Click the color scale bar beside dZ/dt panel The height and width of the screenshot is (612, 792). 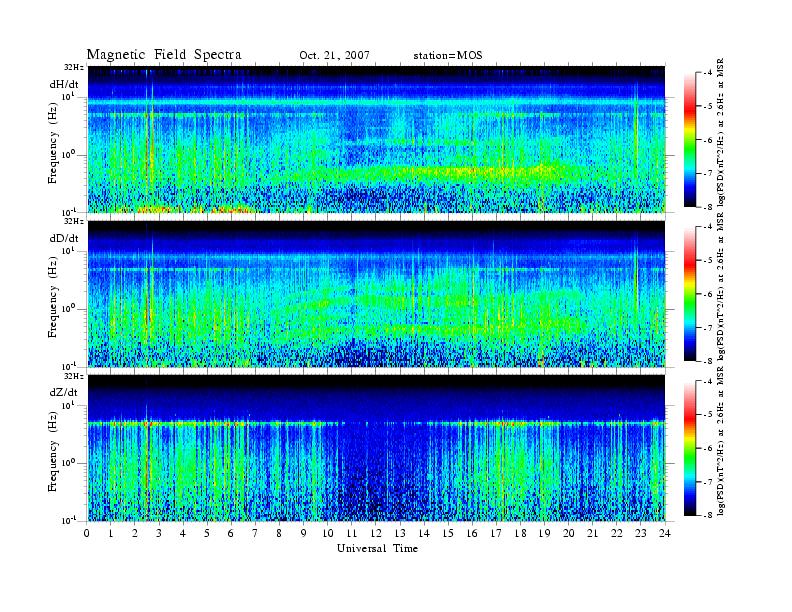tap(689, 448)
